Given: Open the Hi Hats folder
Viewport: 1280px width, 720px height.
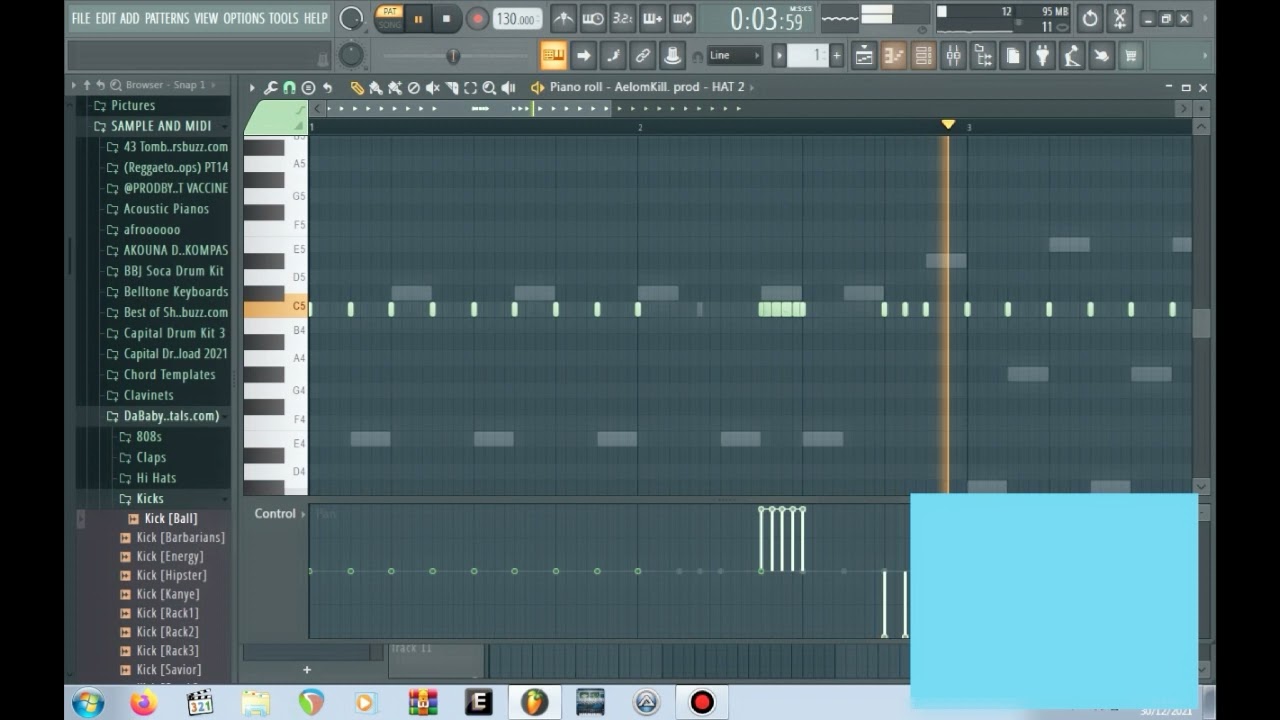Looking at the screenshot, I should click(x=156, y=478).
